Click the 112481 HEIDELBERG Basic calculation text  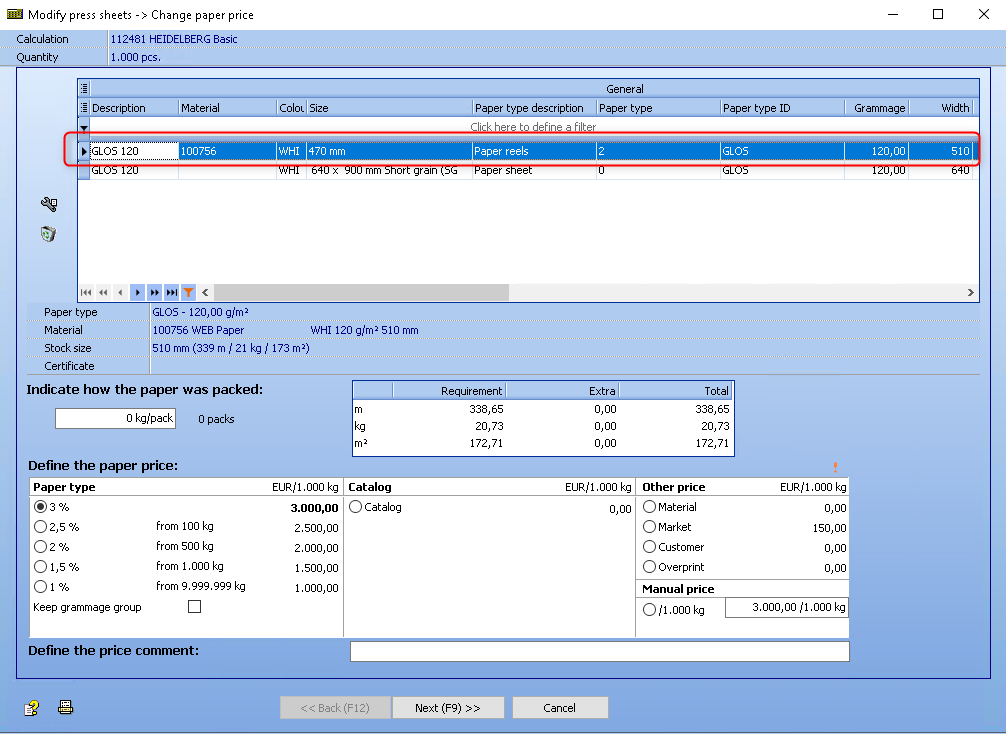tap(174, 39)
